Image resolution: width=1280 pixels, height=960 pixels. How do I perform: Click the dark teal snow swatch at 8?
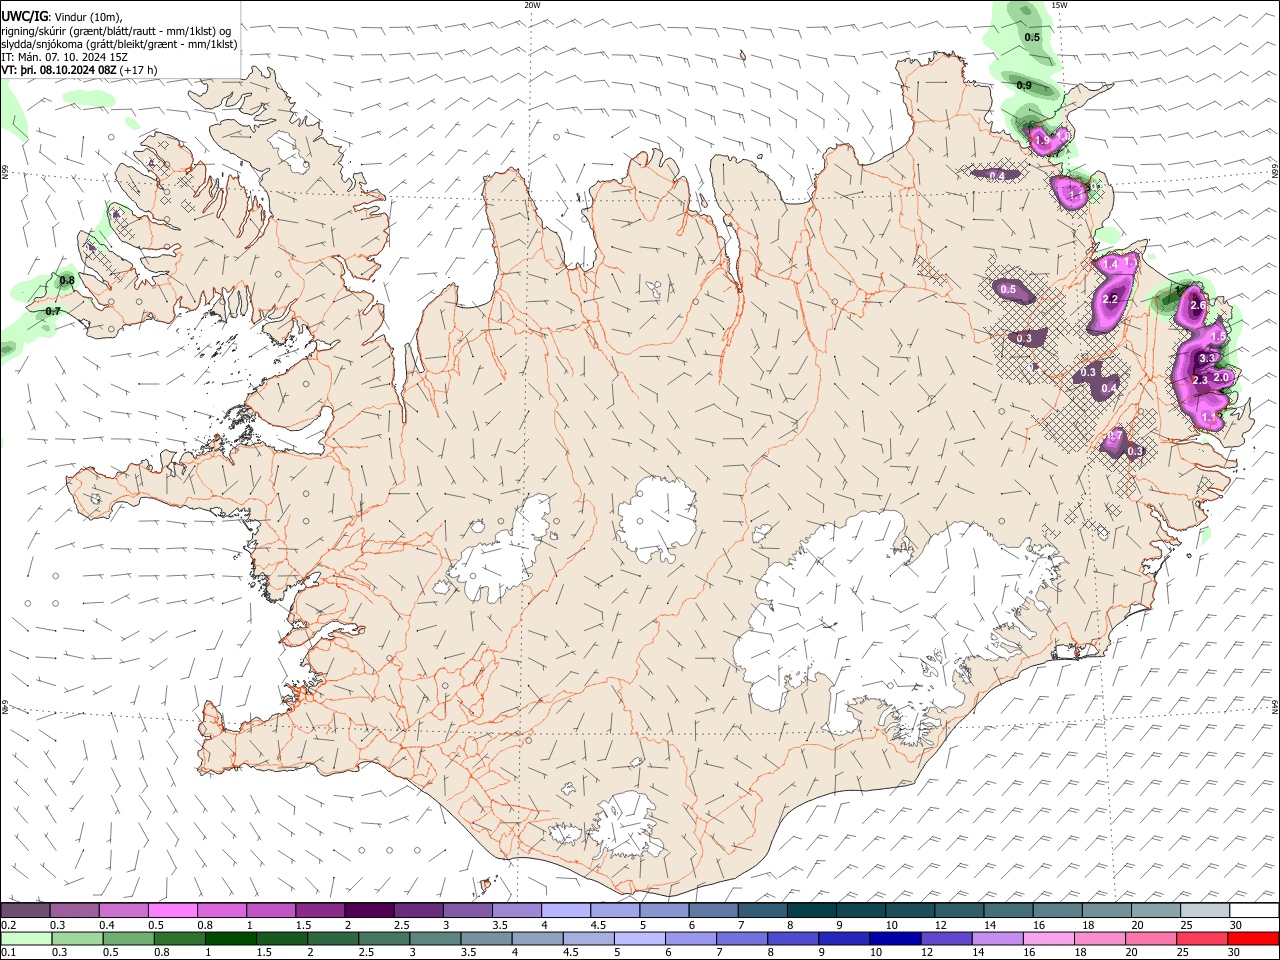[810, 910]
